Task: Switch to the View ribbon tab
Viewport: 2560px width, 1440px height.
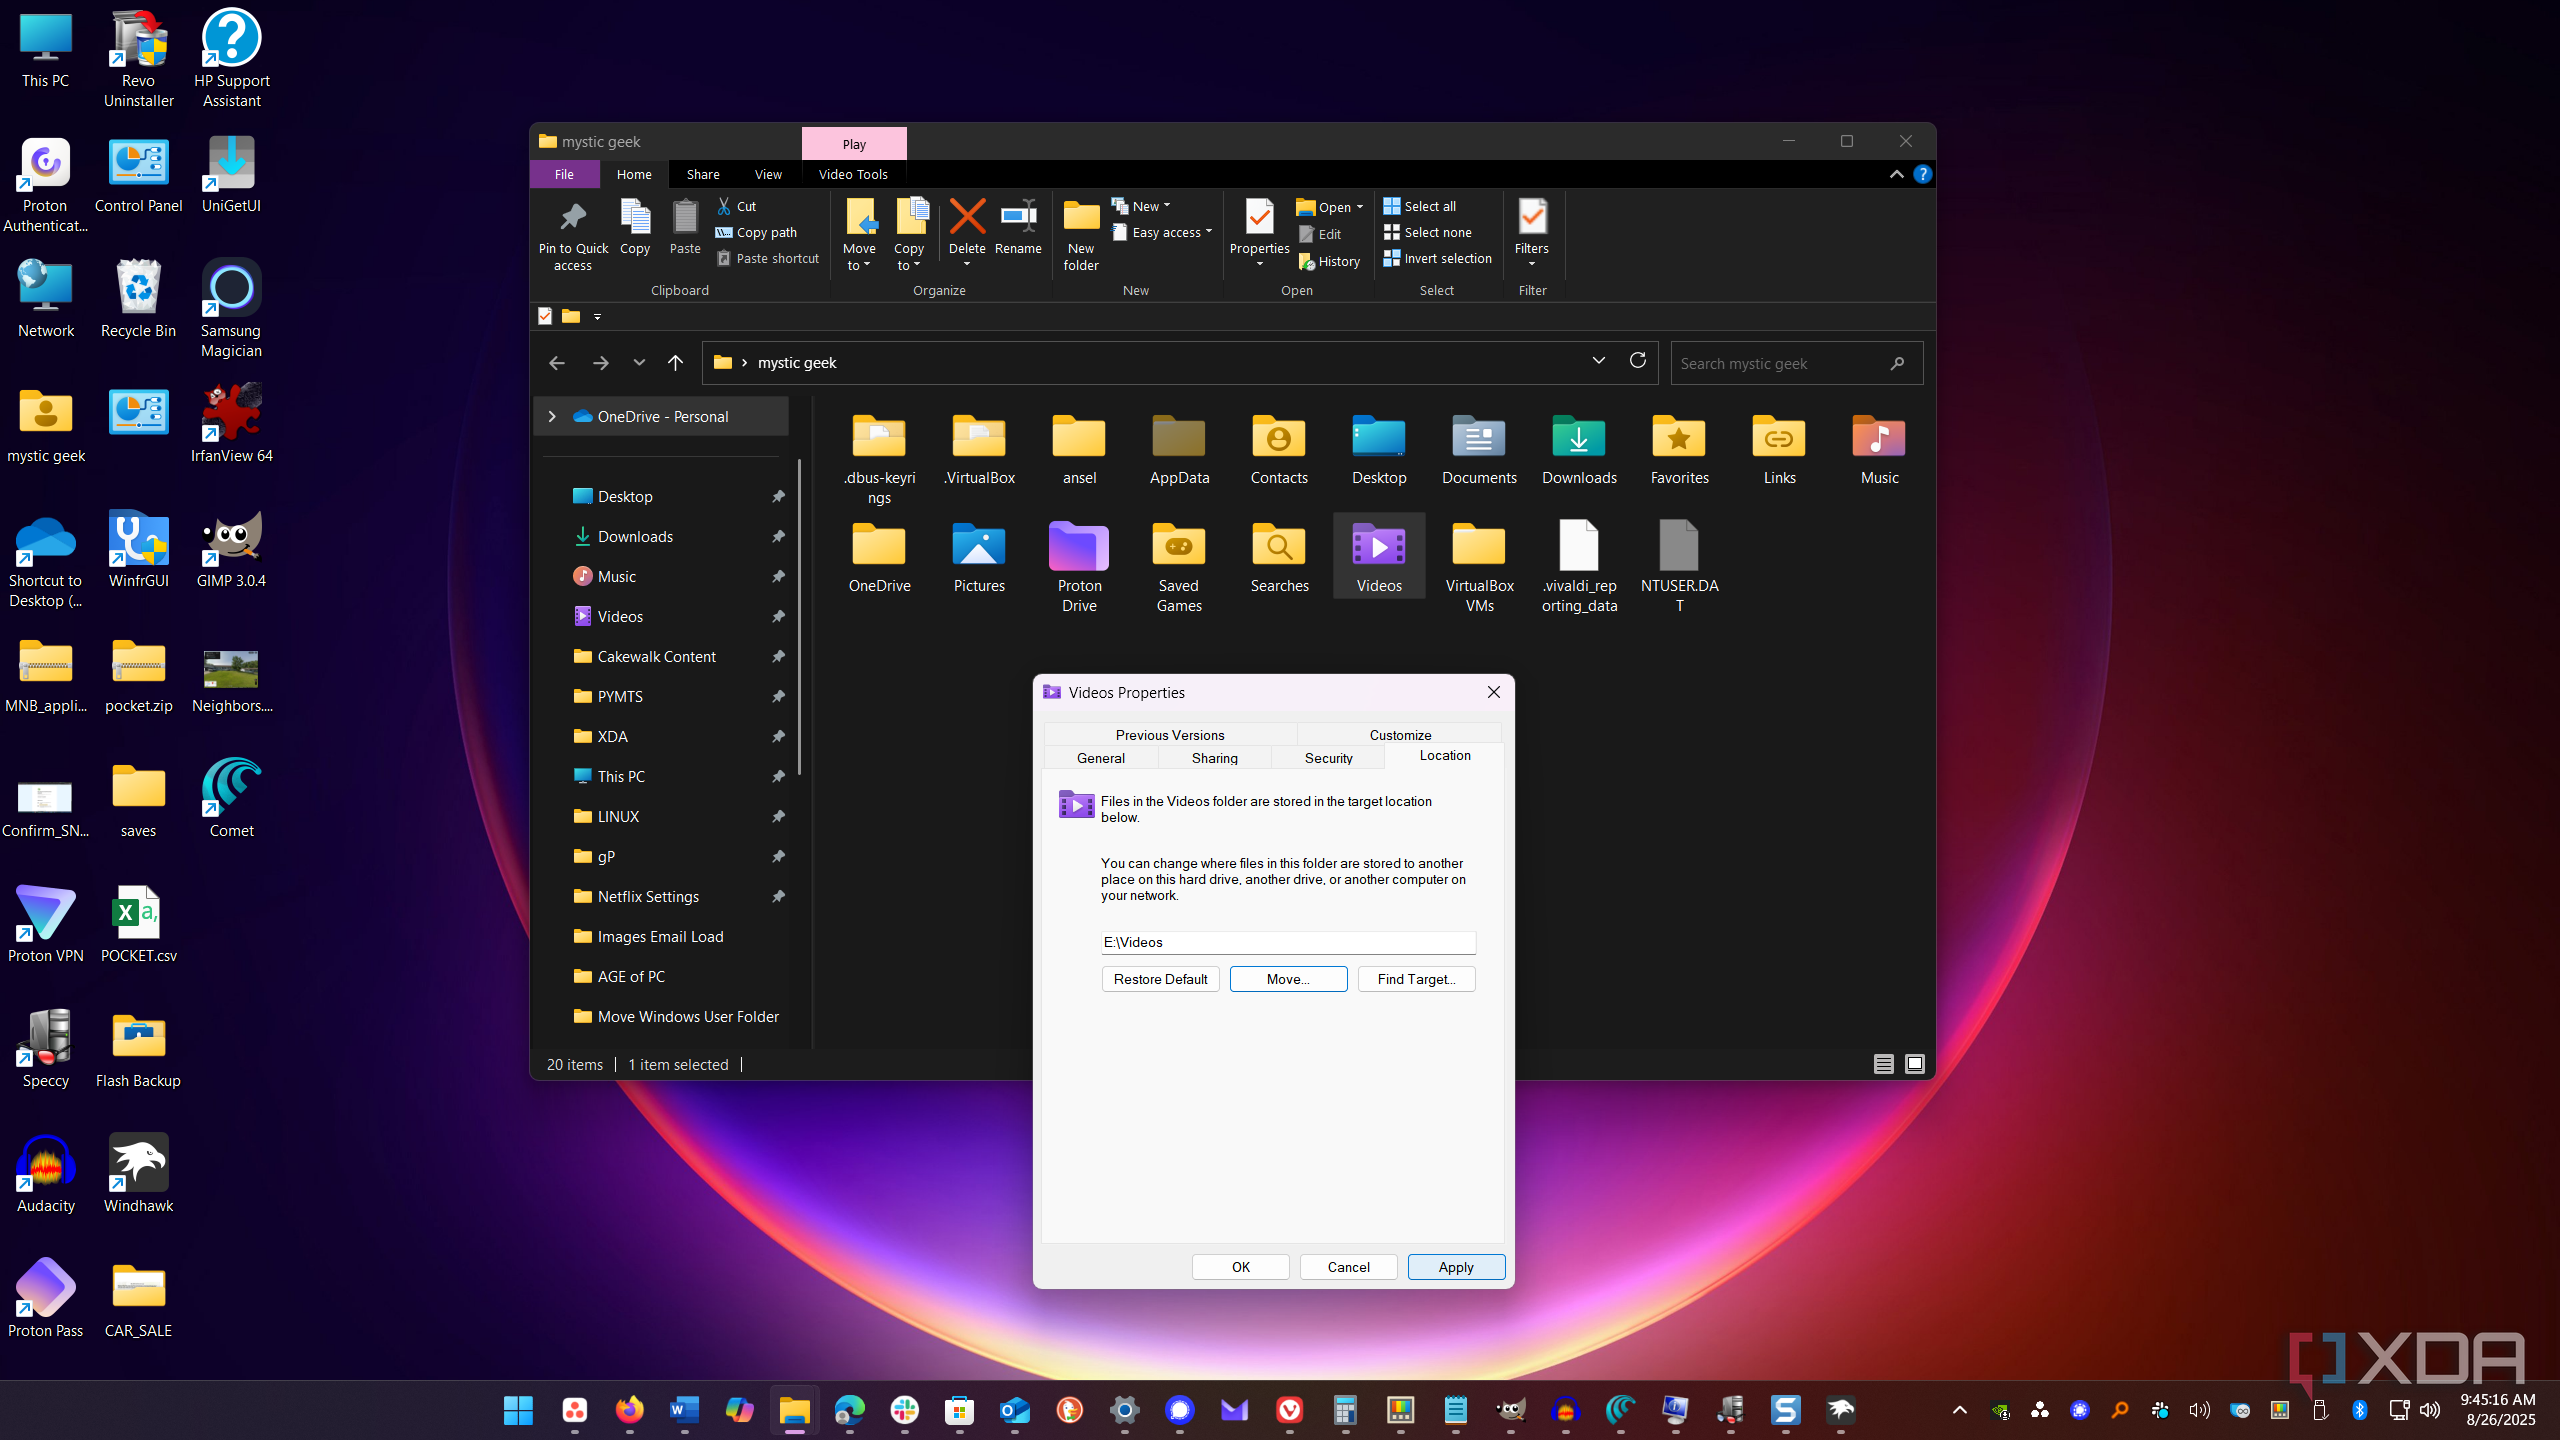Action: coord(768,174)
